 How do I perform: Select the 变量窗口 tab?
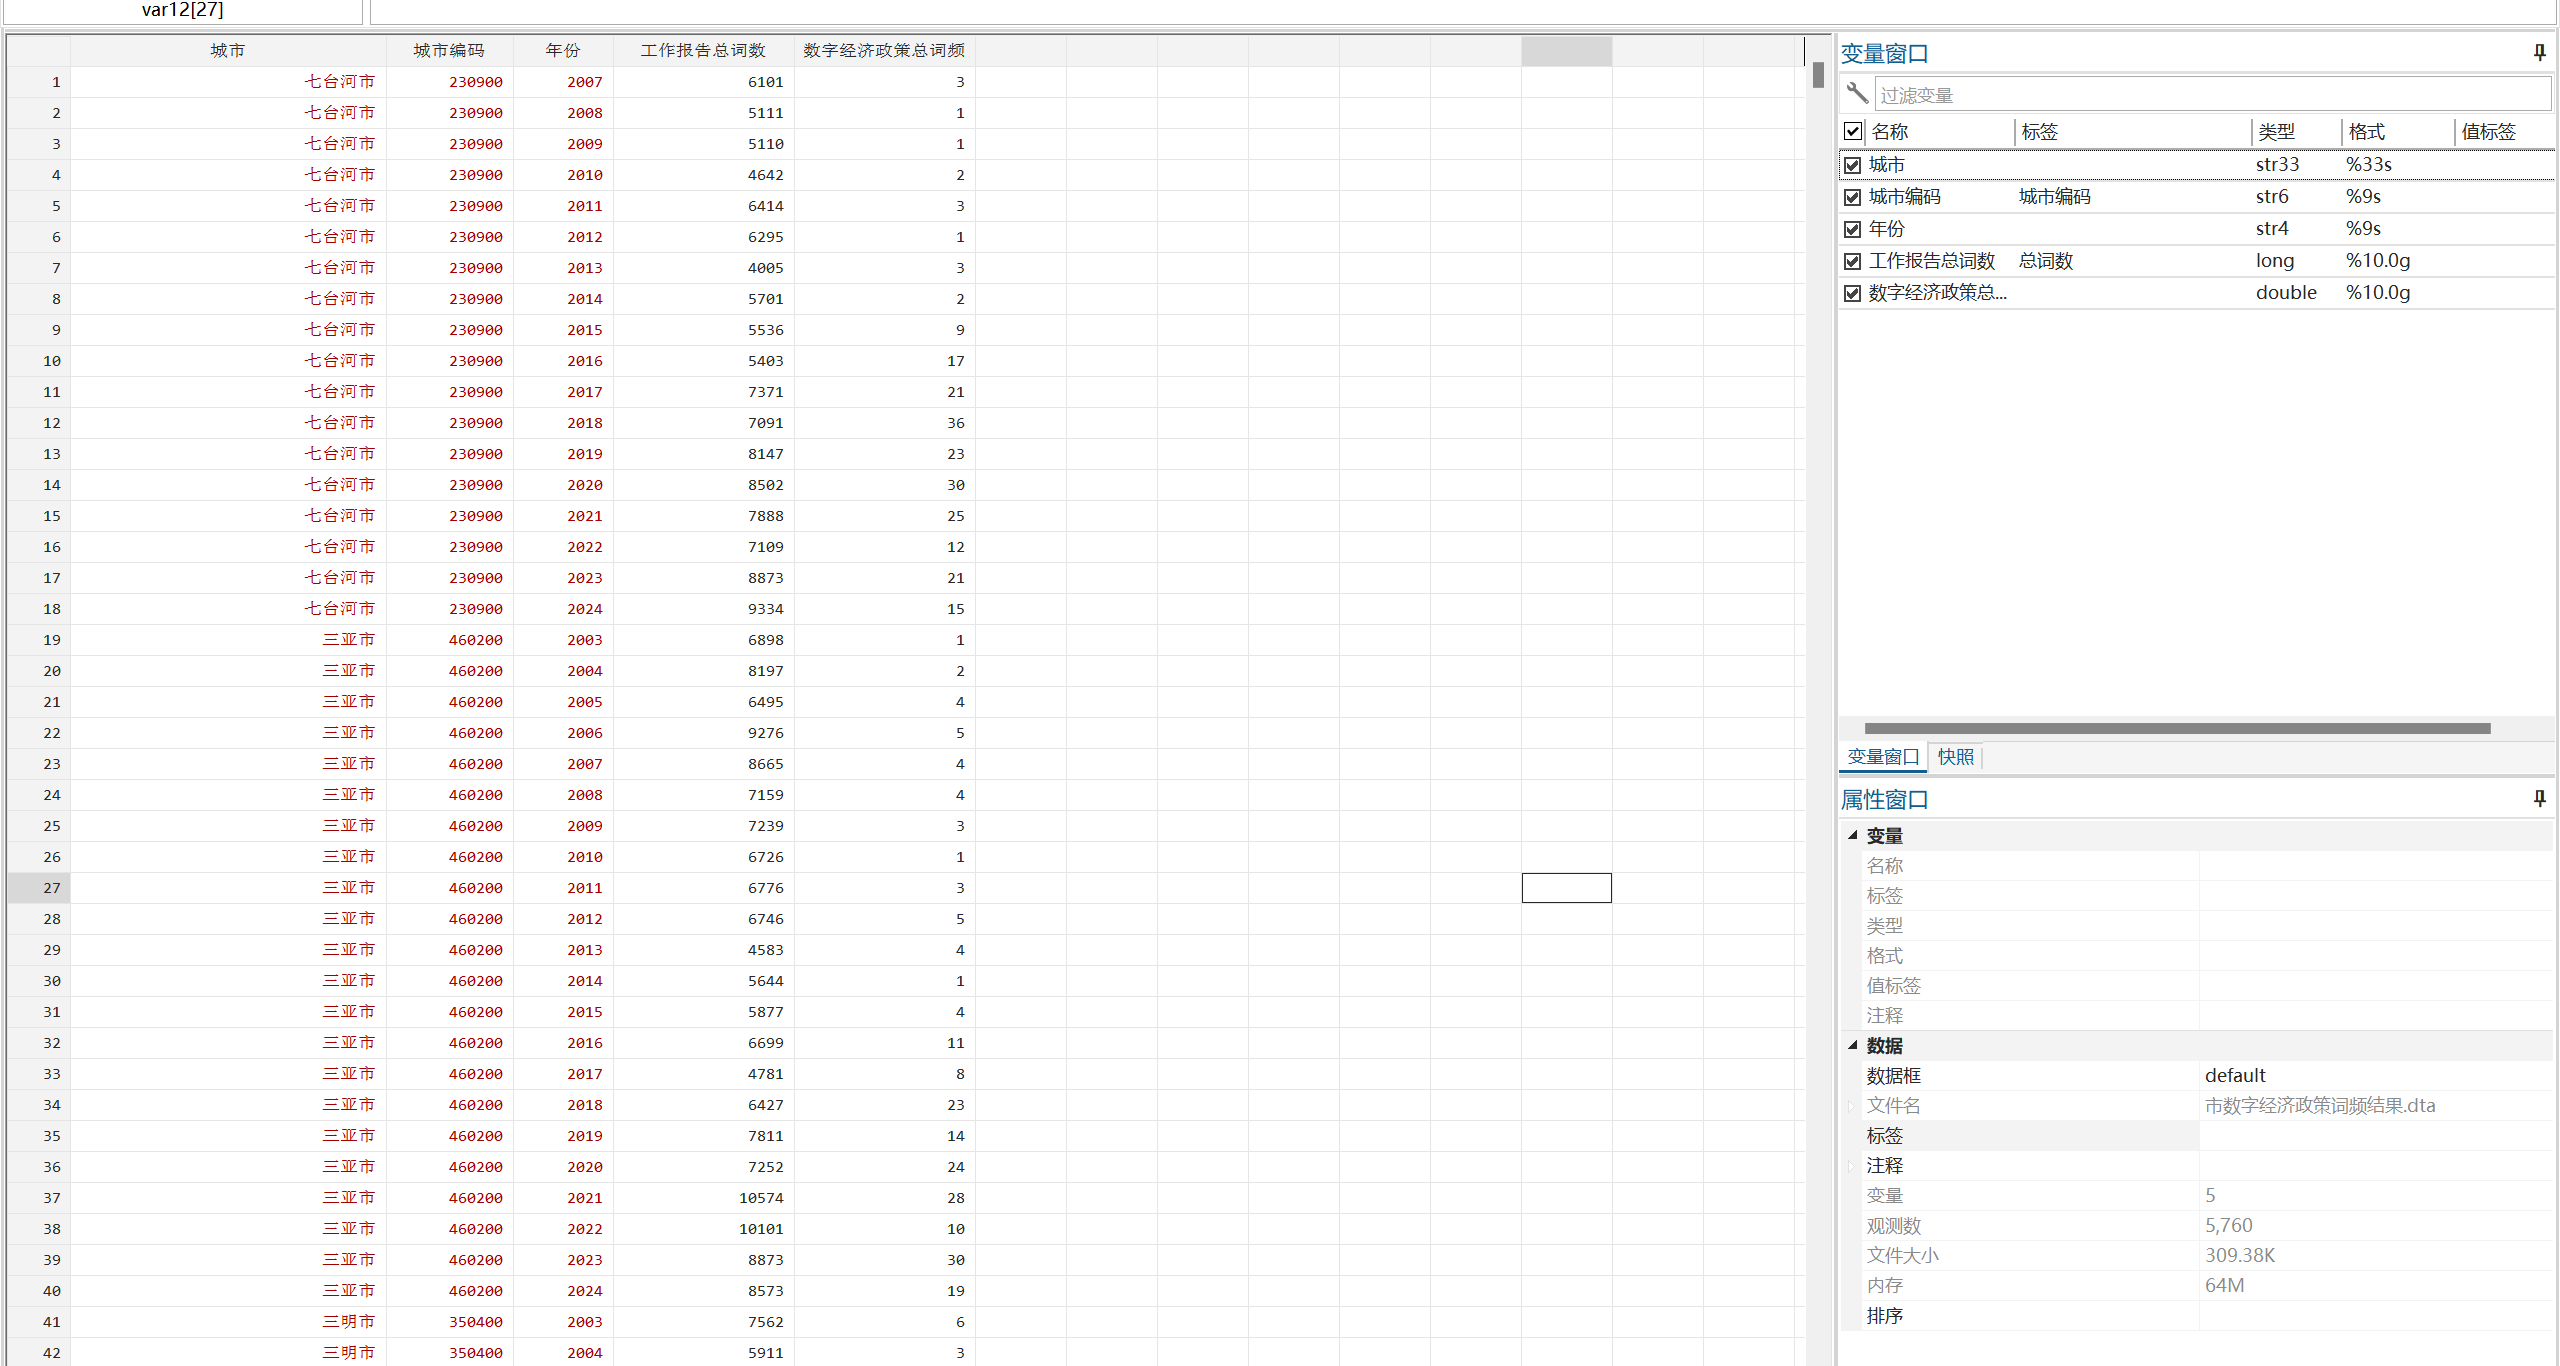coord(1882,757)
